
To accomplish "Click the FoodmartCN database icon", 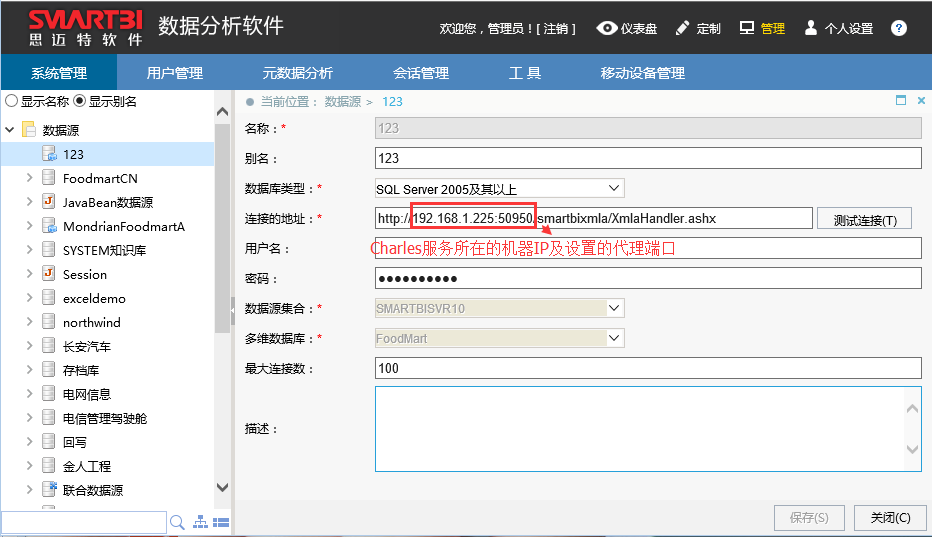I will [x=49, y=177].
